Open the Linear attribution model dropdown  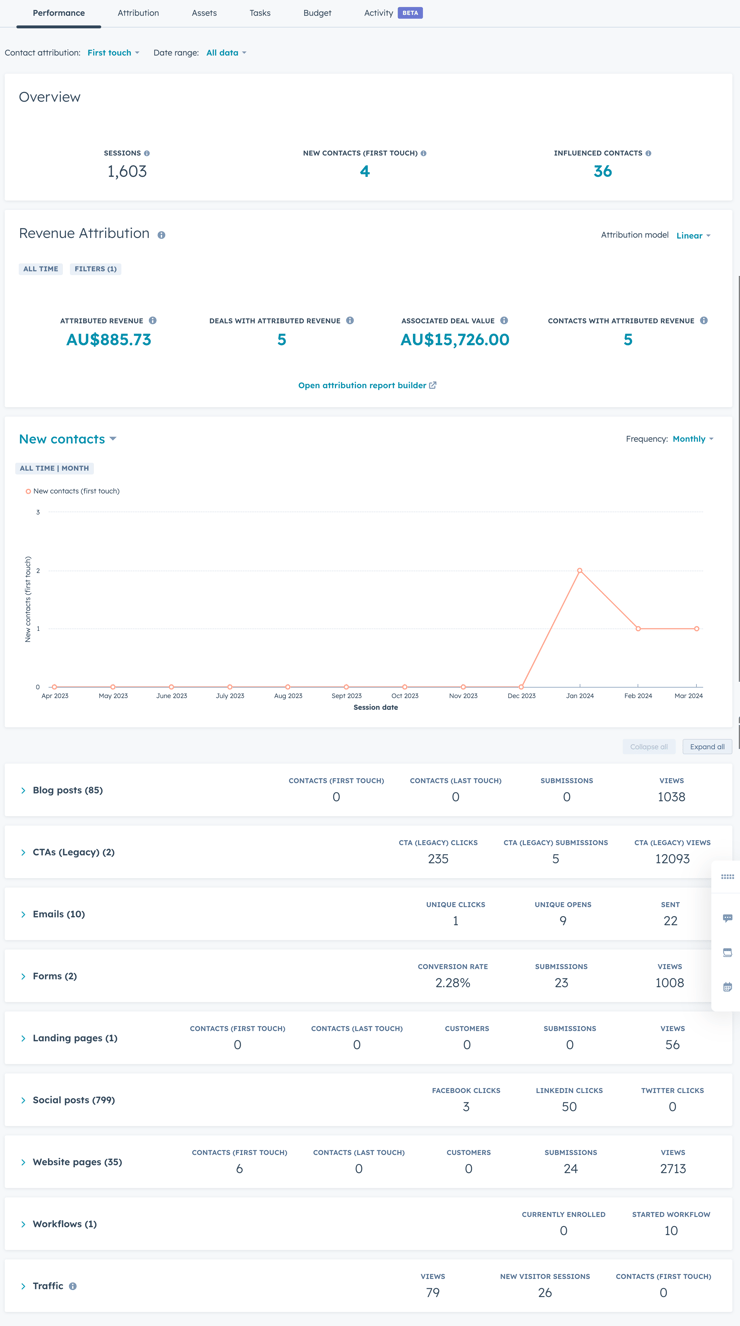point(693,236)
